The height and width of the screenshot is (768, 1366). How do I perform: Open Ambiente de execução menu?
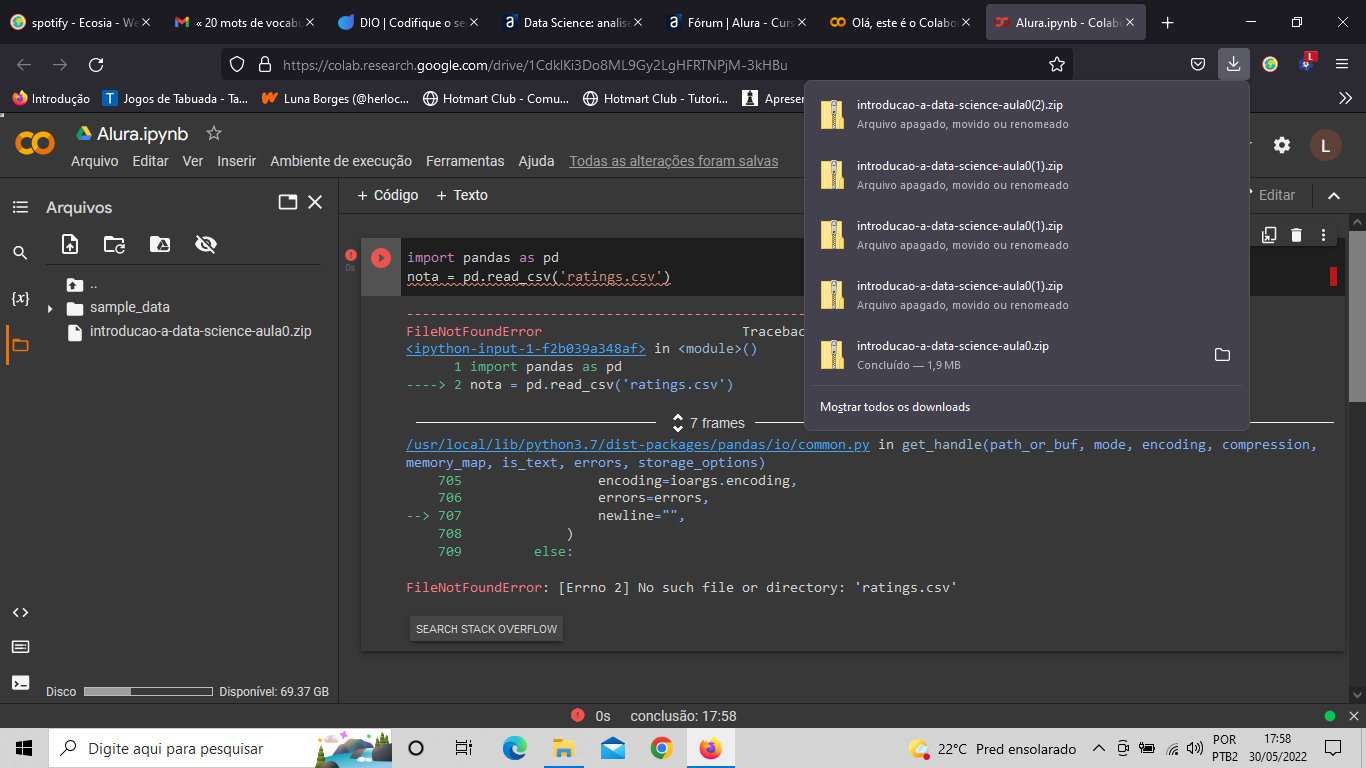click(341, 161)
